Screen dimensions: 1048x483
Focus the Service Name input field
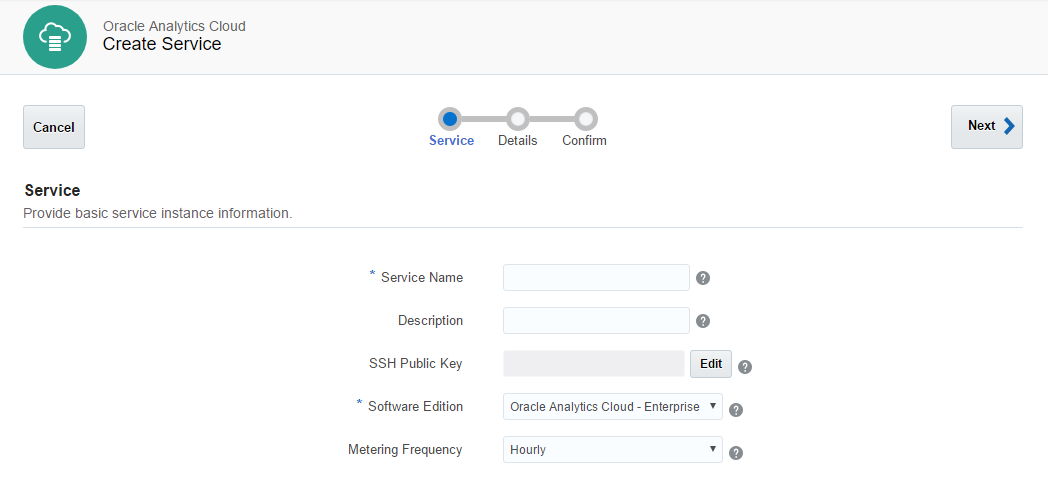click(x=596, y=277)
